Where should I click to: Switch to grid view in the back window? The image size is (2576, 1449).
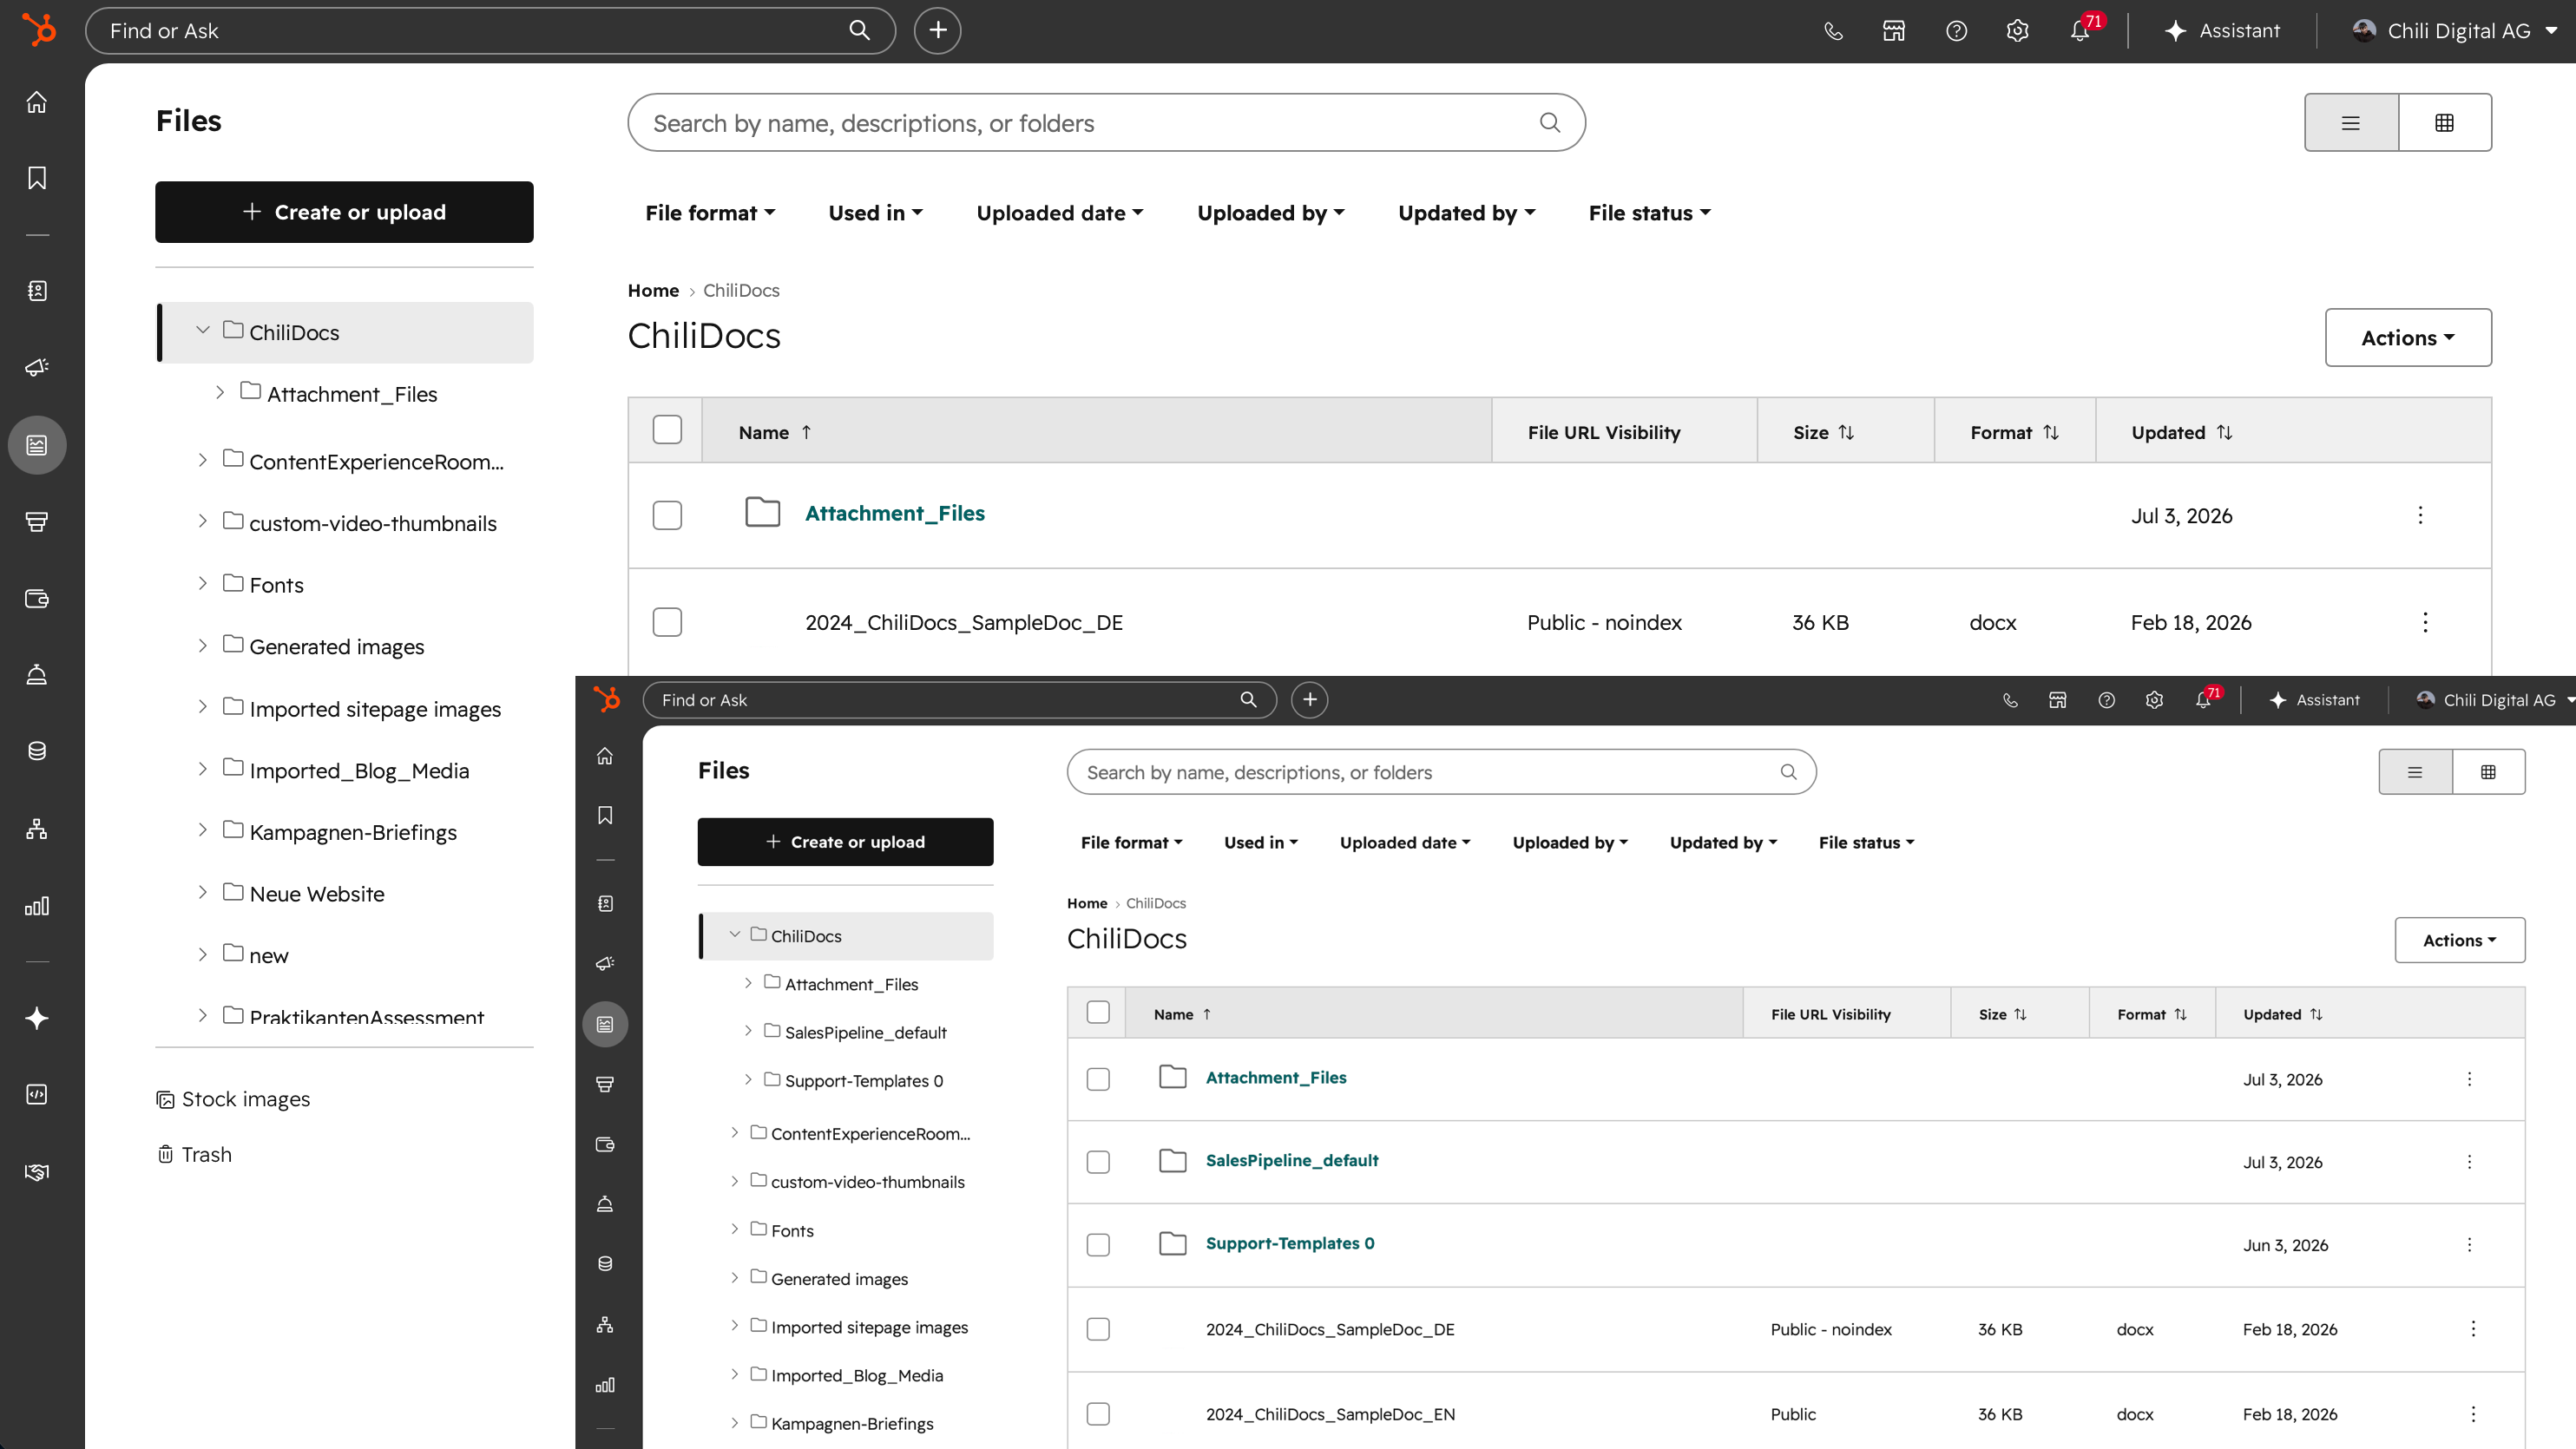2444,123
